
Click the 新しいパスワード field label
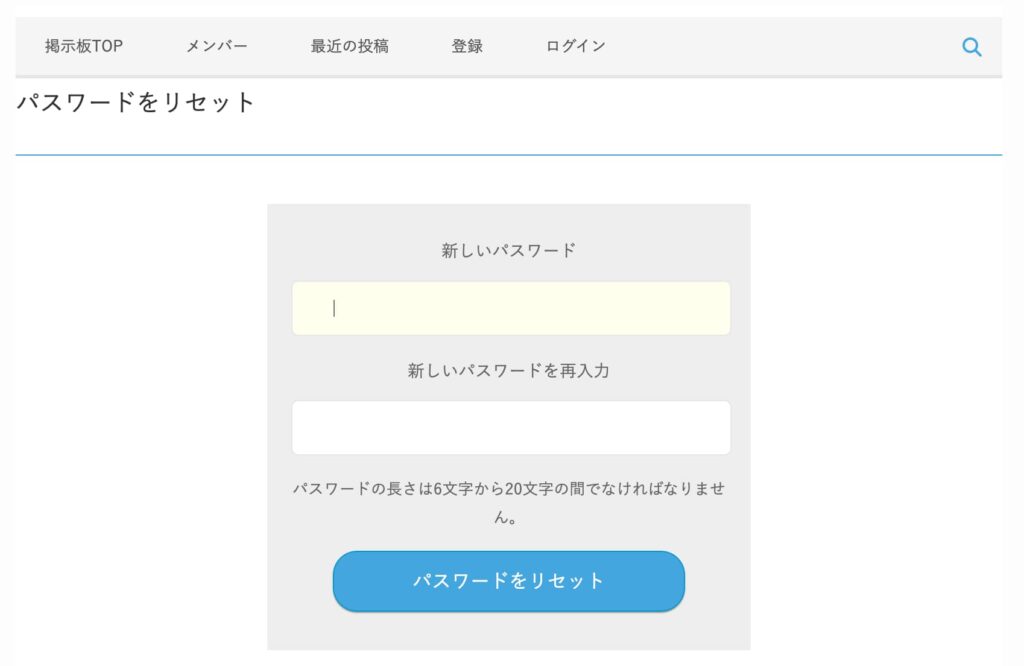(509, 251)
